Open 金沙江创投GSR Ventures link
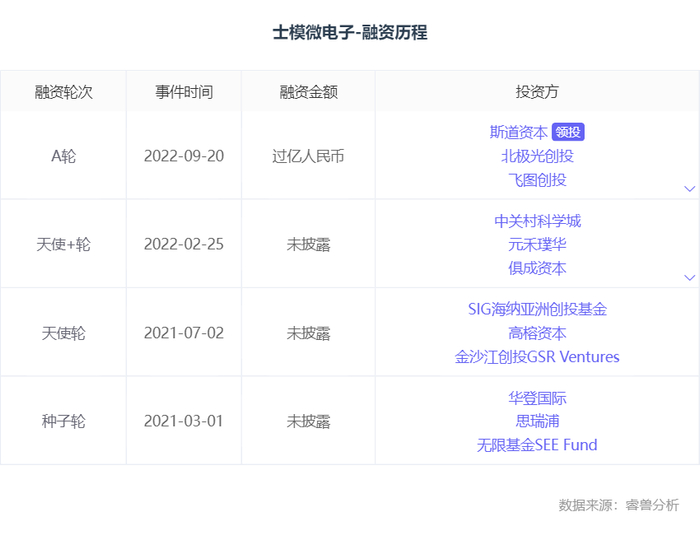 (x=537, y=357)
